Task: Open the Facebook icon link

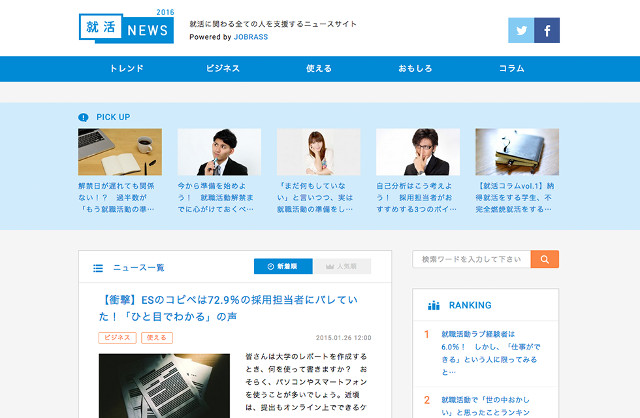Action: (x=547, y=30)
